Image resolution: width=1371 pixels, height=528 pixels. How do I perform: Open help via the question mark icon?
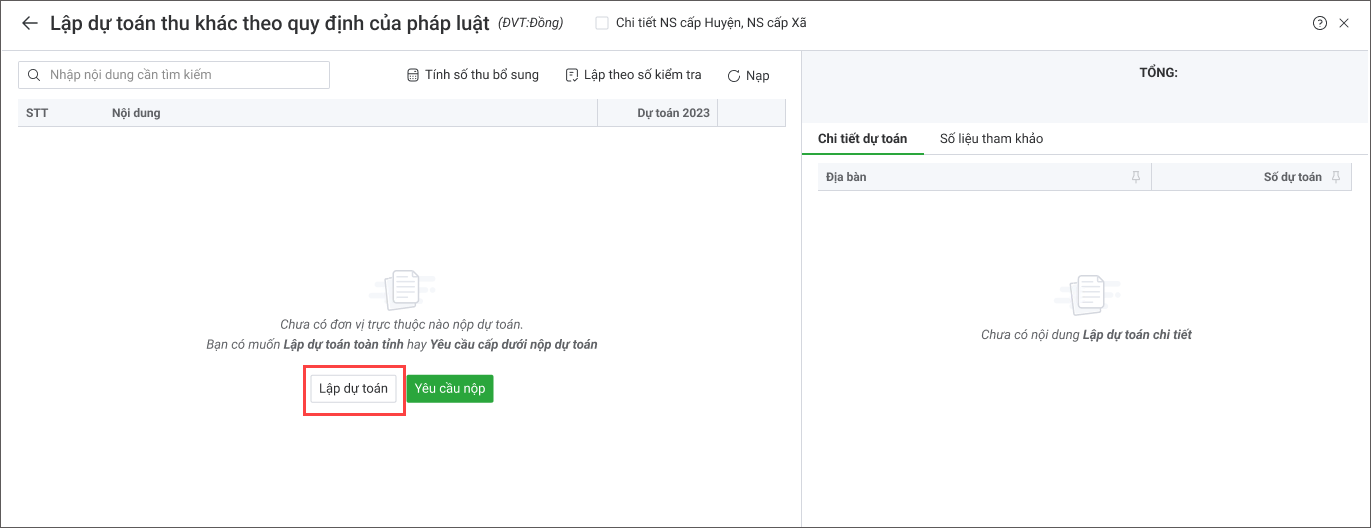pyautogui.click(x=1320, y=23)
